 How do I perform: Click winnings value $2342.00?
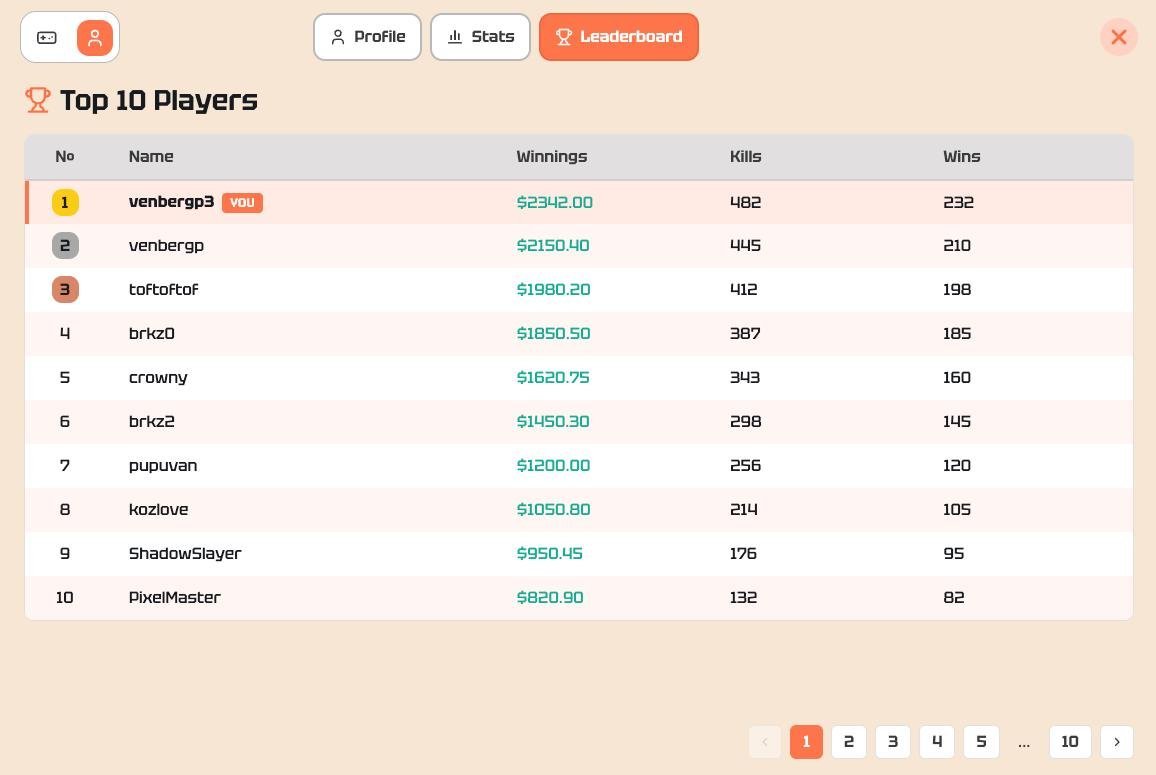(x=554, y=202)
